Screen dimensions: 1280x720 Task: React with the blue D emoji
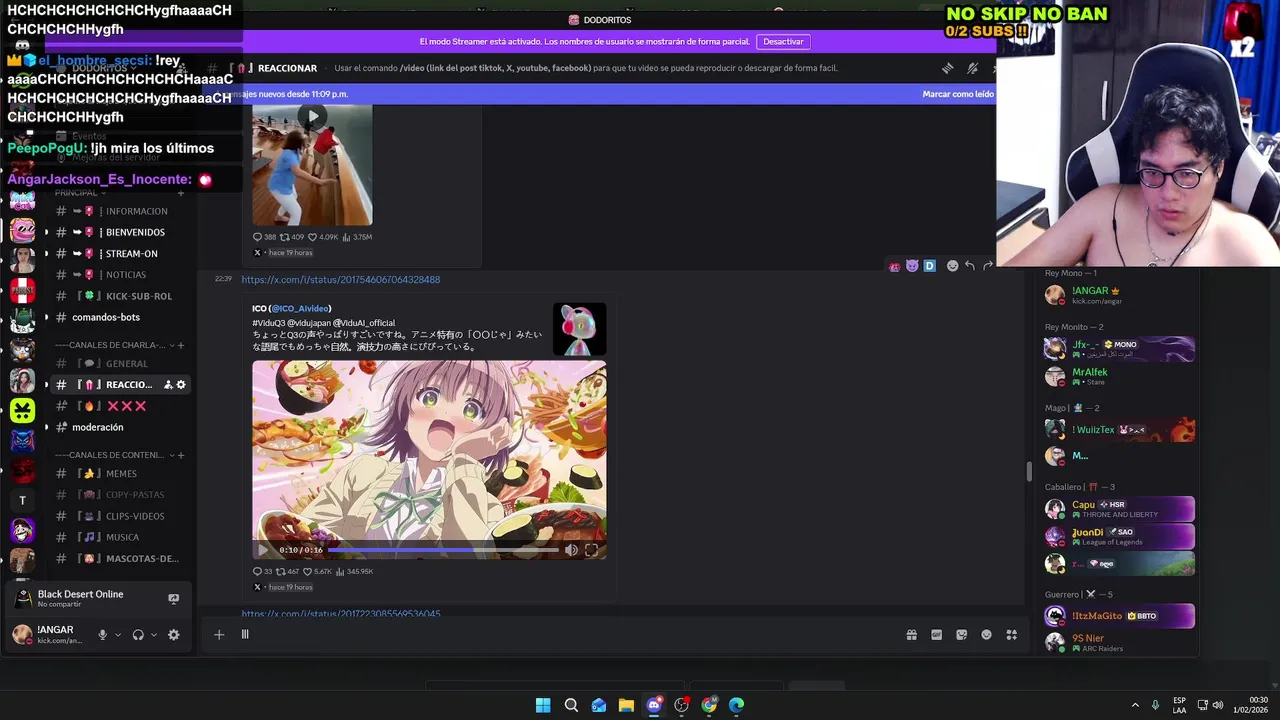pyautogui.click(x=929, y=266)
